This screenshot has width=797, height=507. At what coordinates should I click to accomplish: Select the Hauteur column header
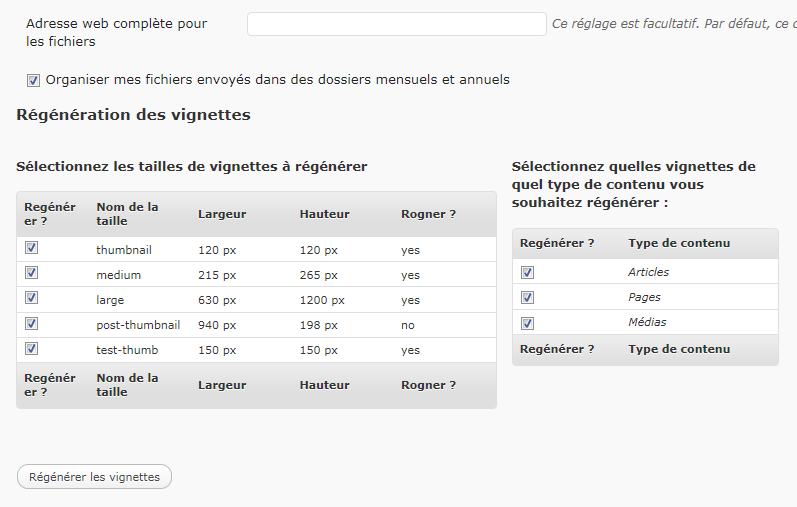pyautogui.click(x=324, y=214)
